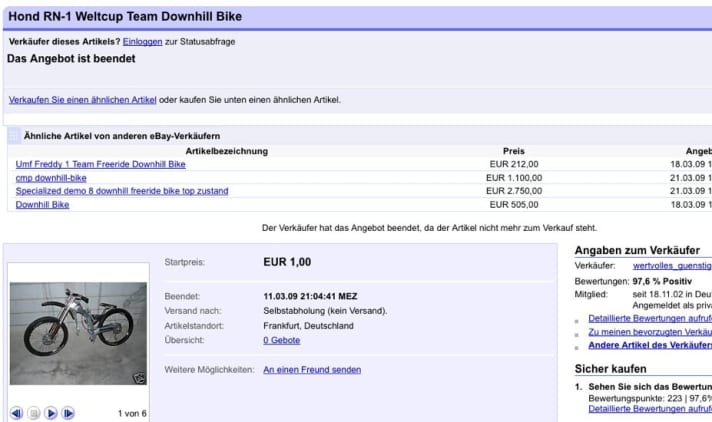Click Selbstabholung (kein Versand) text
This screenshot has height=422, width=712.
click(325, 311)
